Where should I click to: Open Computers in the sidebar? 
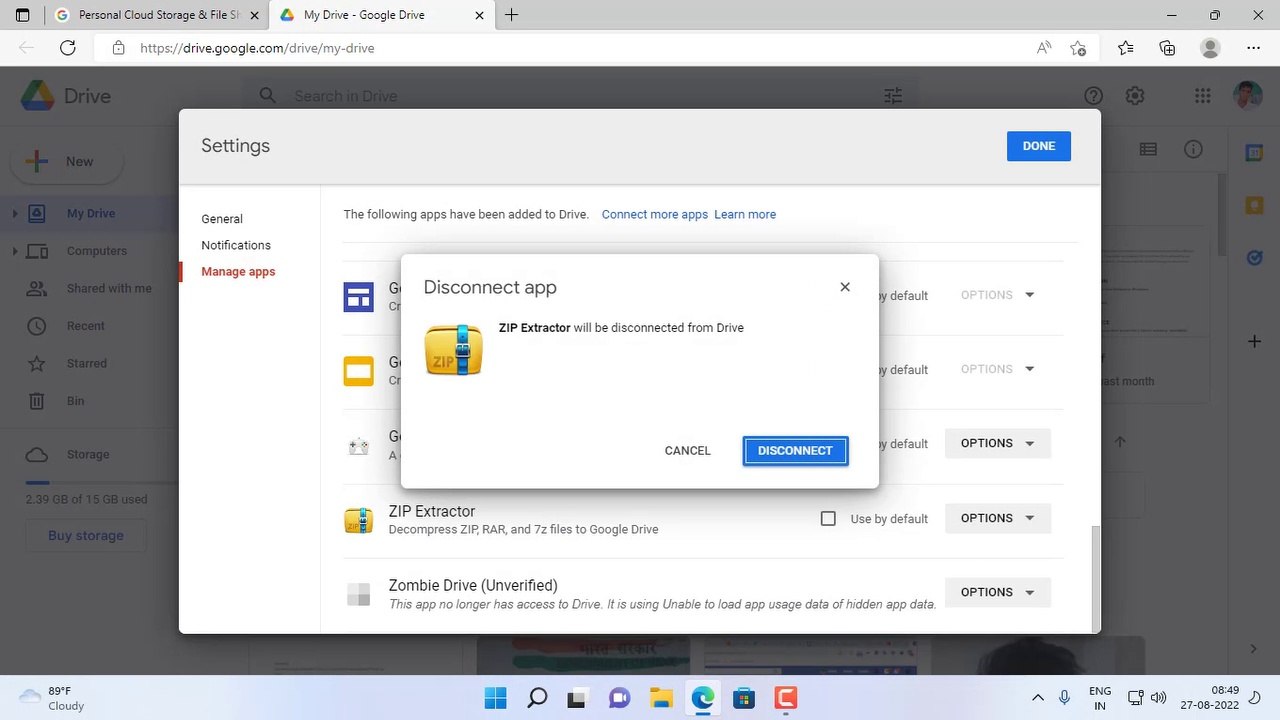coord(97,251)
